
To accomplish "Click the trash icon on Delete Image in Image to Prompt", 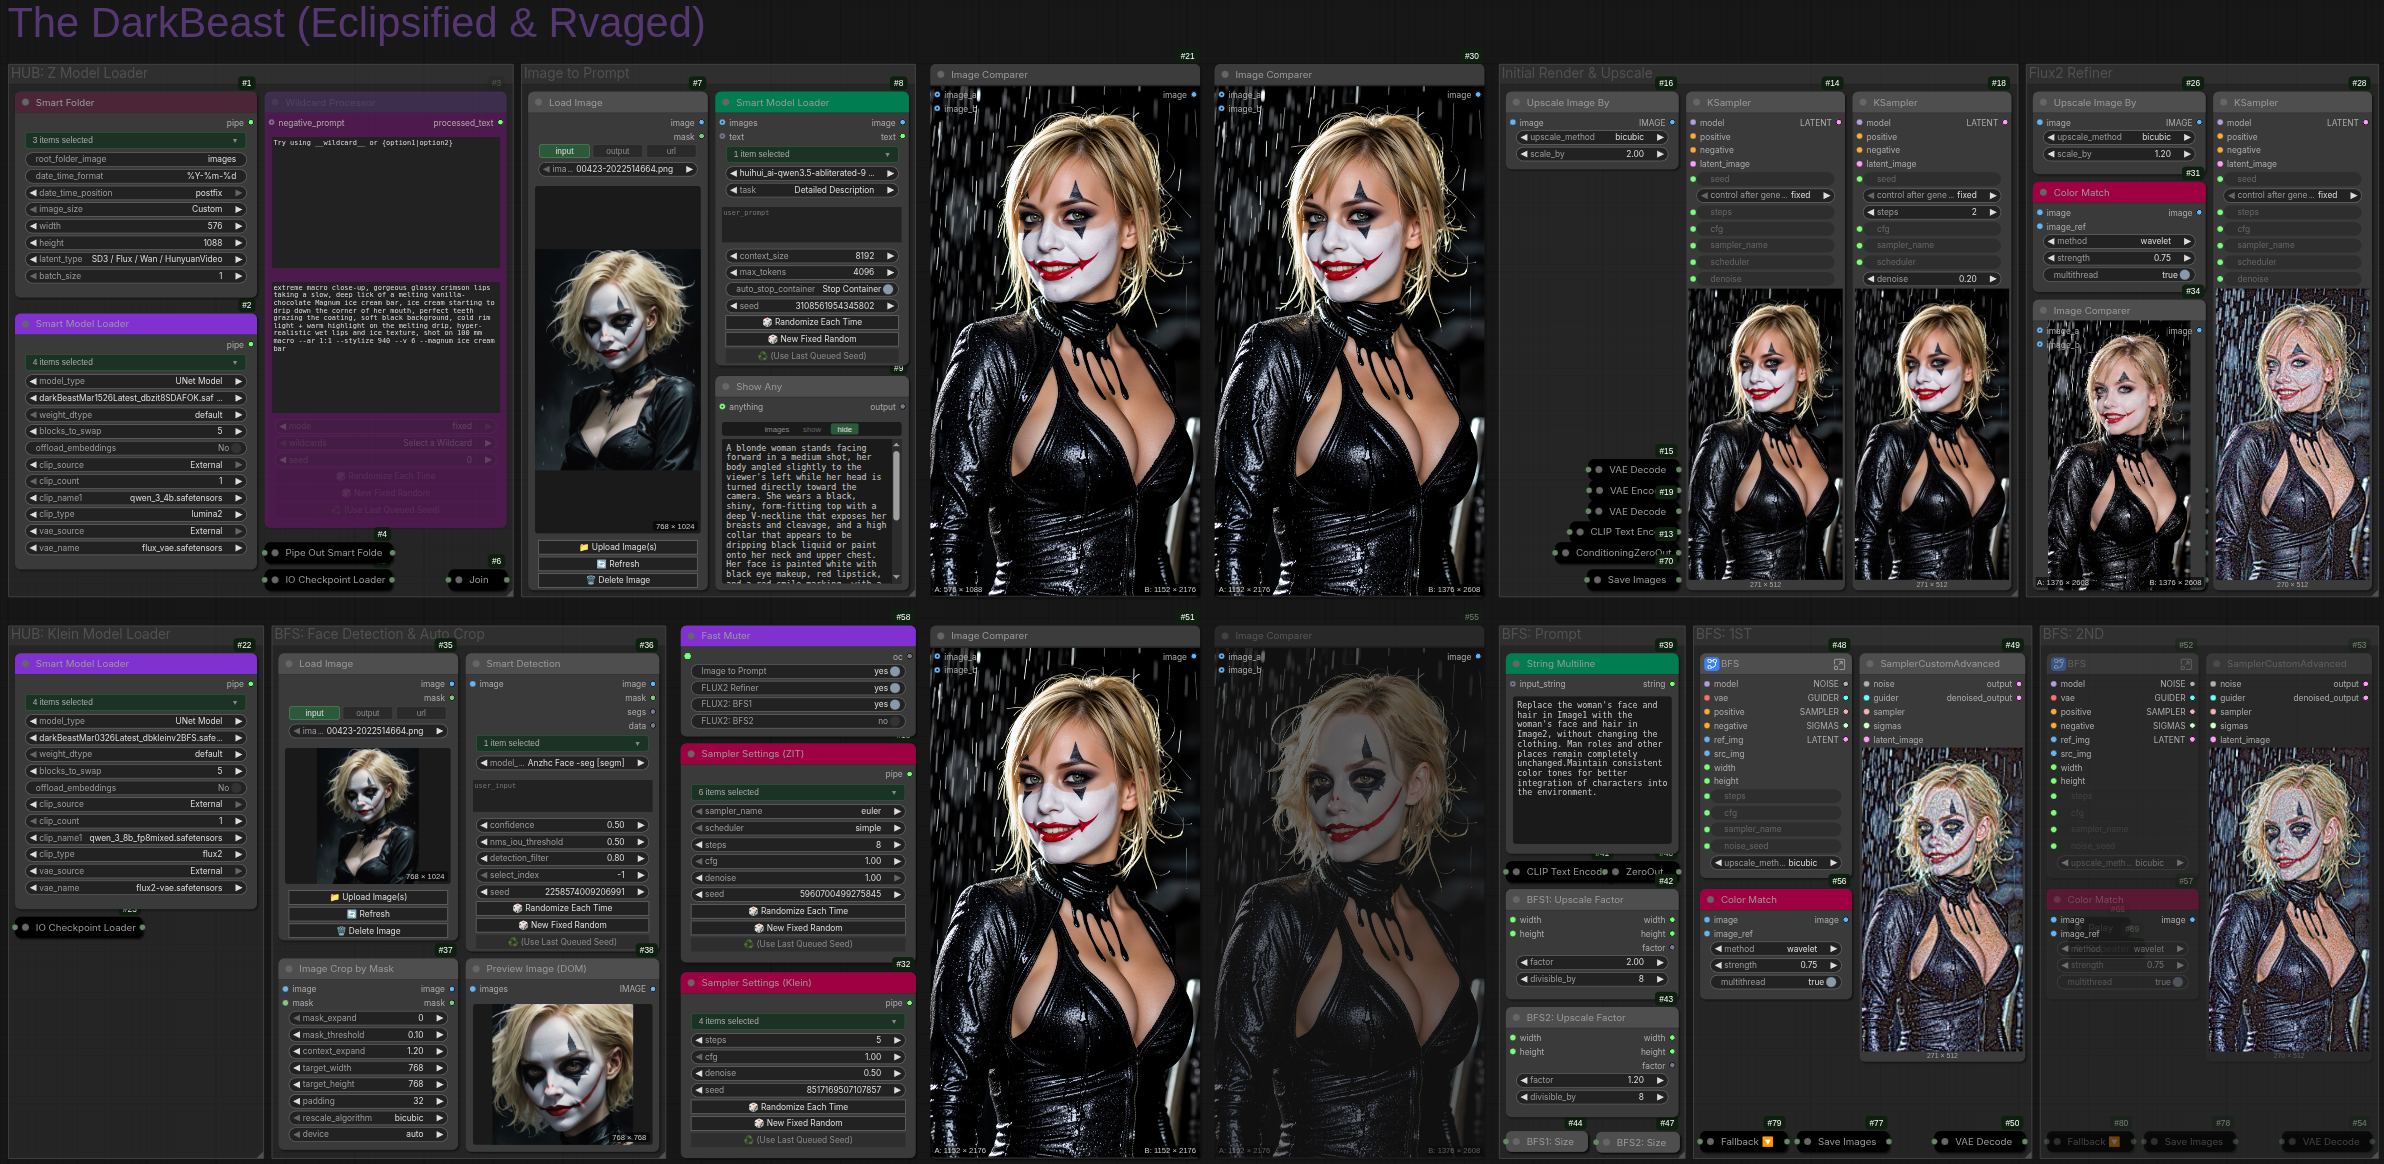I will (591, 580).
